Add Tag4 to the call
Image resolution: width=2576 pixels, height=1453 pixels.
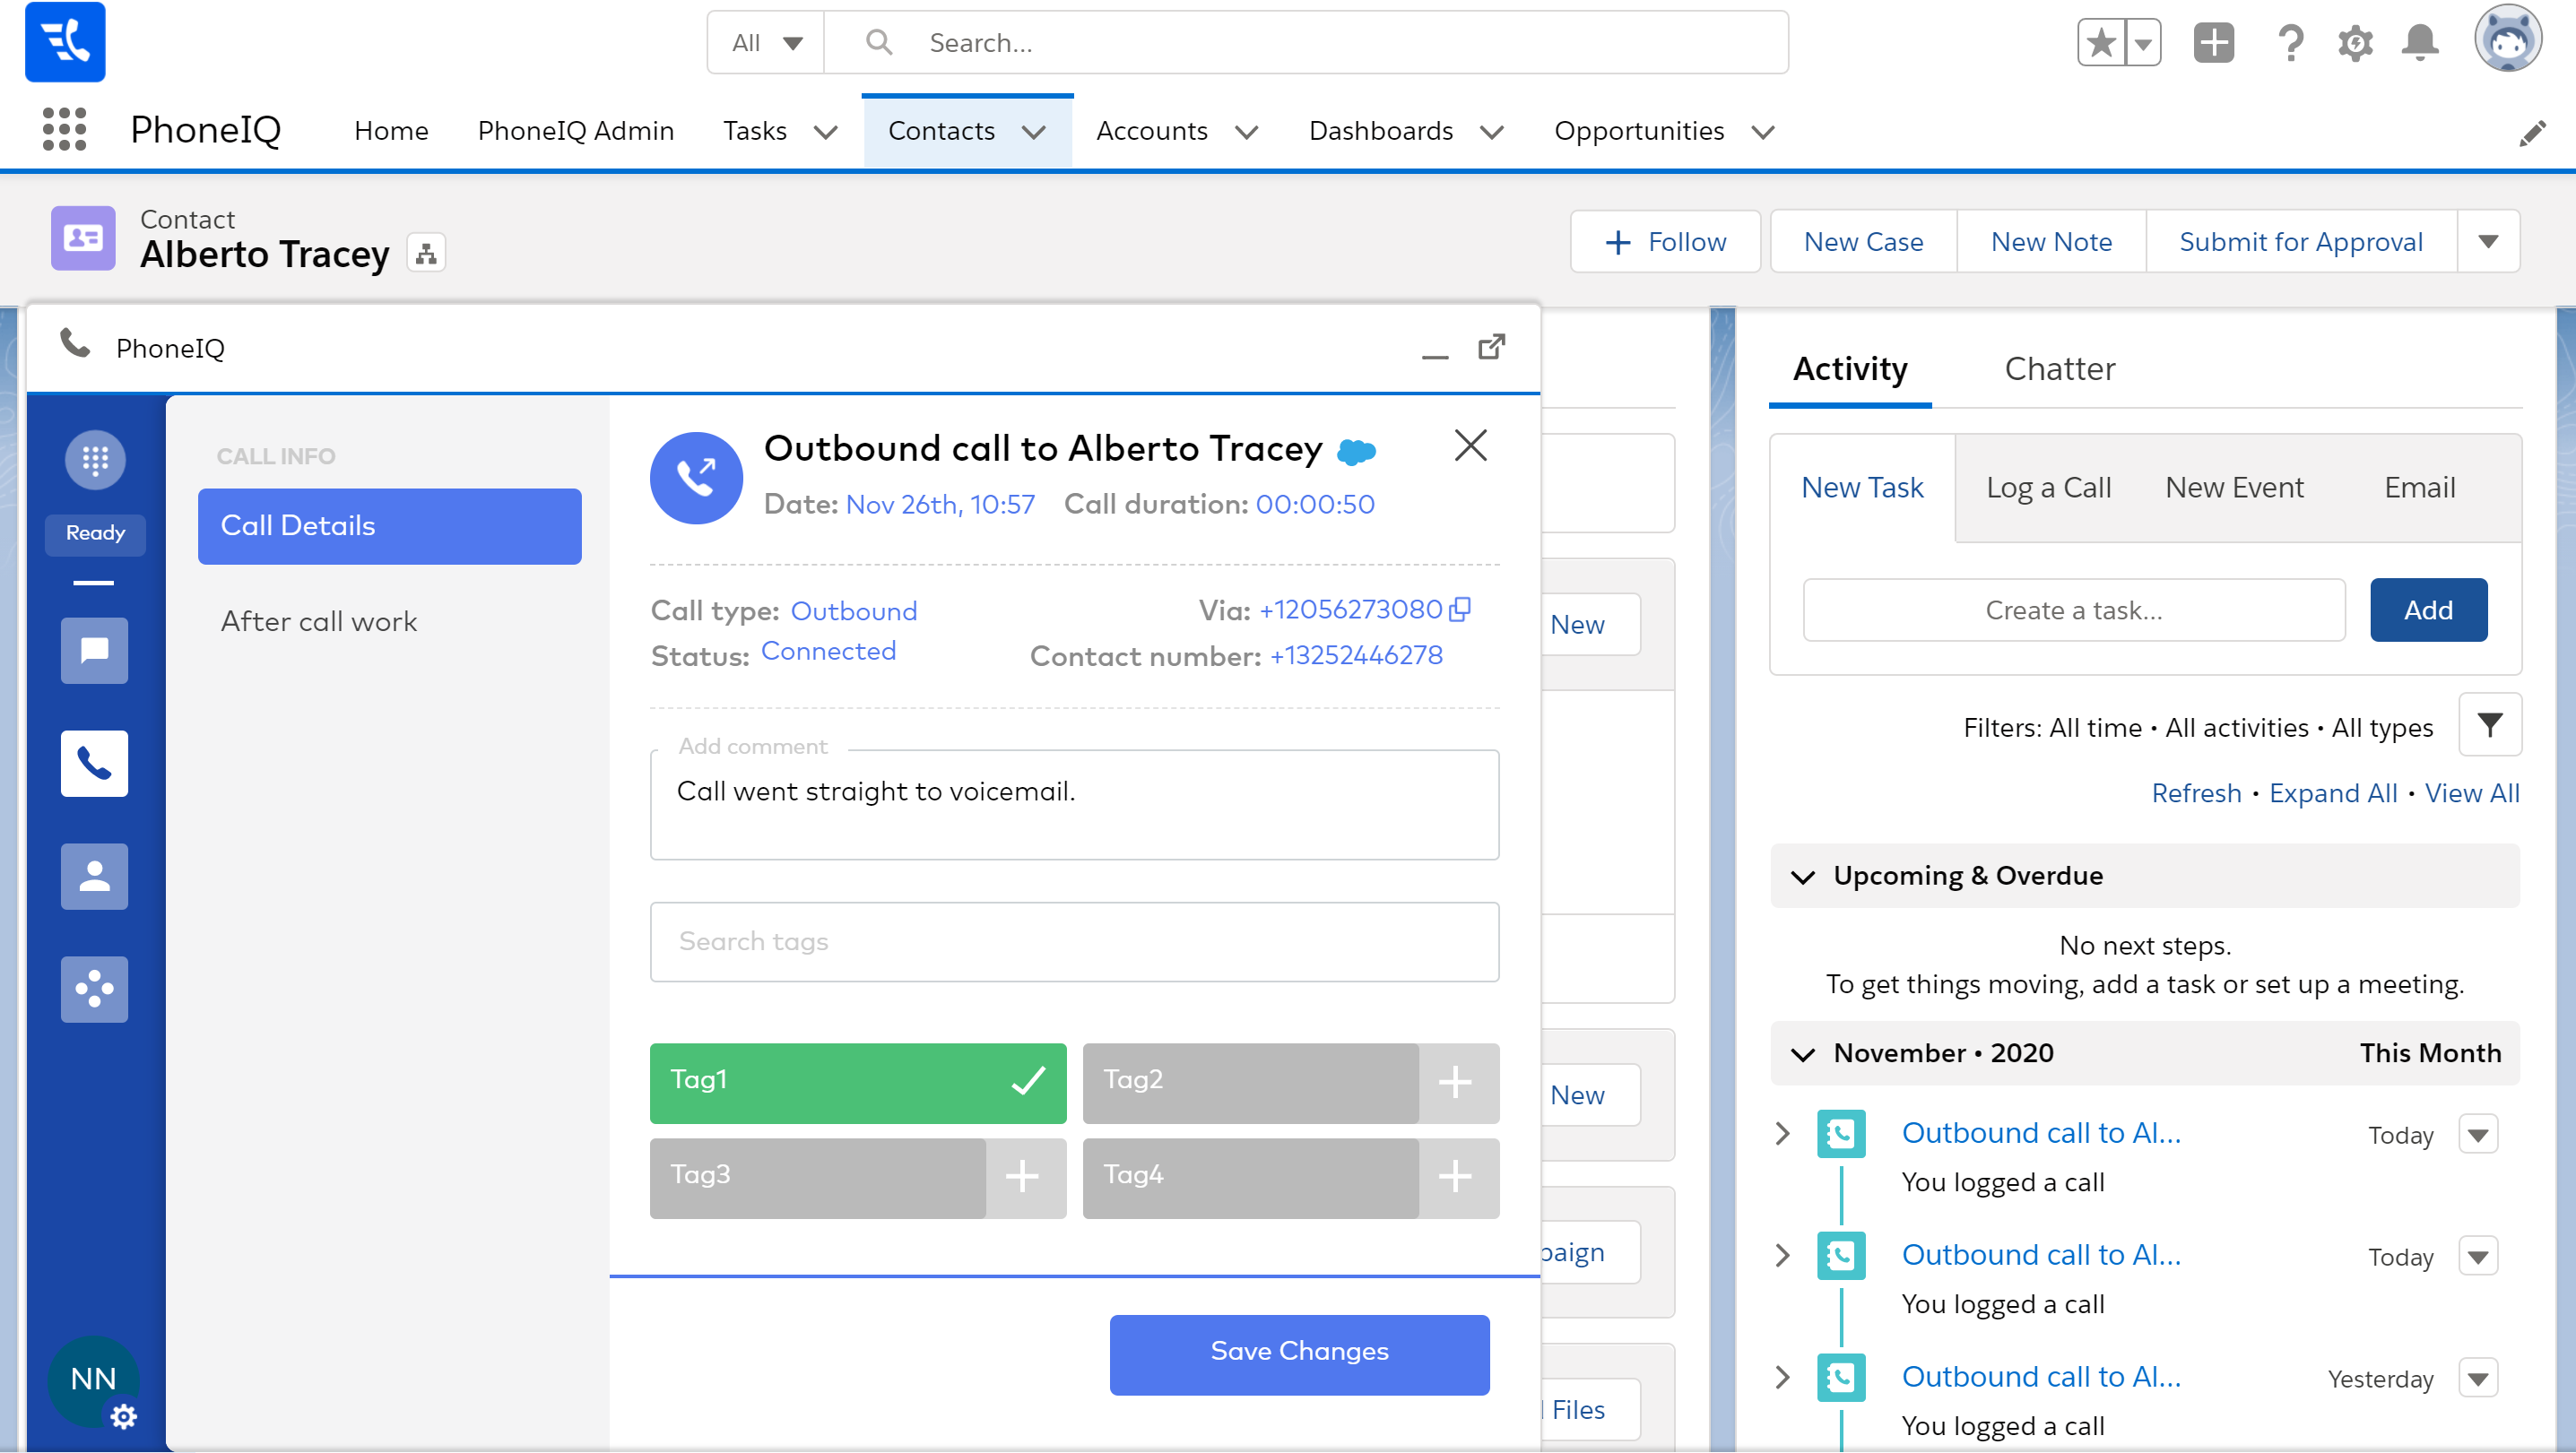point(1455,1177)
